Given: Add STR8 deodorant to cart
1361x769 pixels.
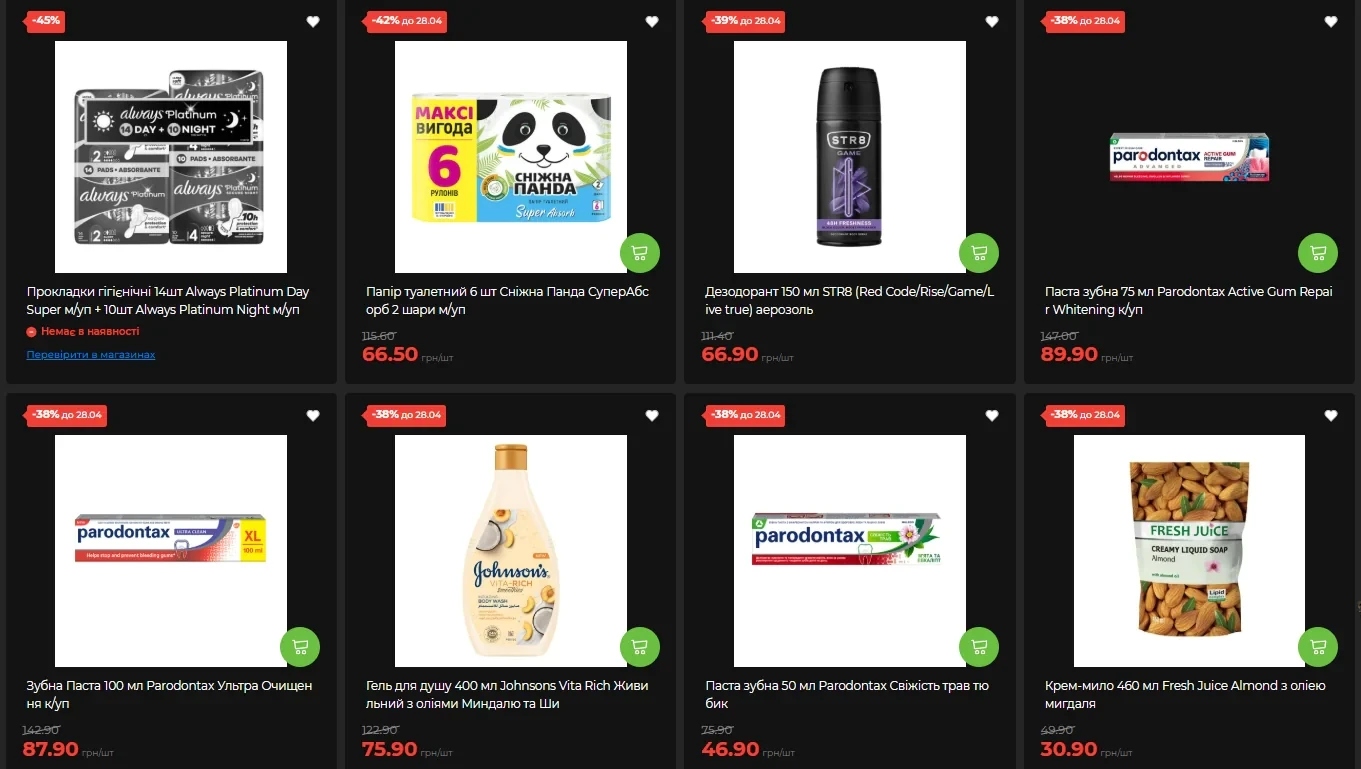Looking at the screenshot, I should [979, 253].
